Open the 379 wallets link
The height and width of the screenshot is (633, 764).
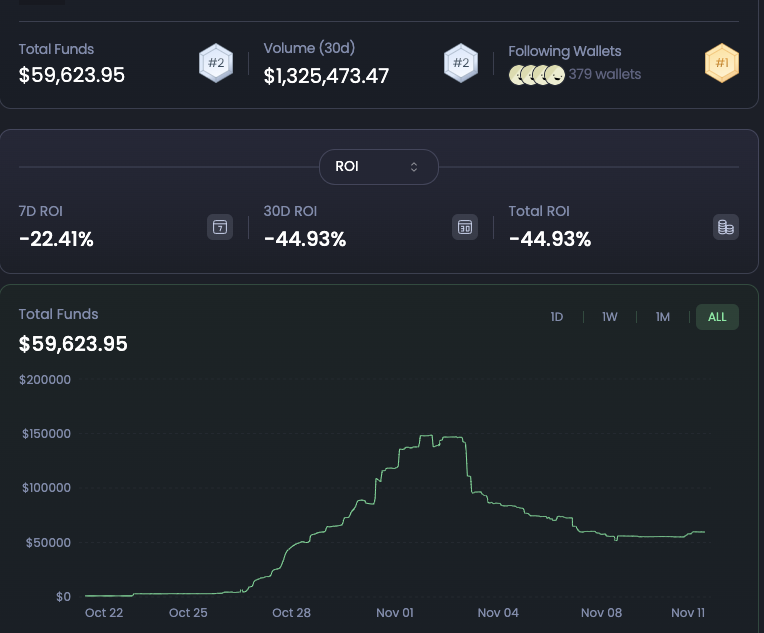605,75
